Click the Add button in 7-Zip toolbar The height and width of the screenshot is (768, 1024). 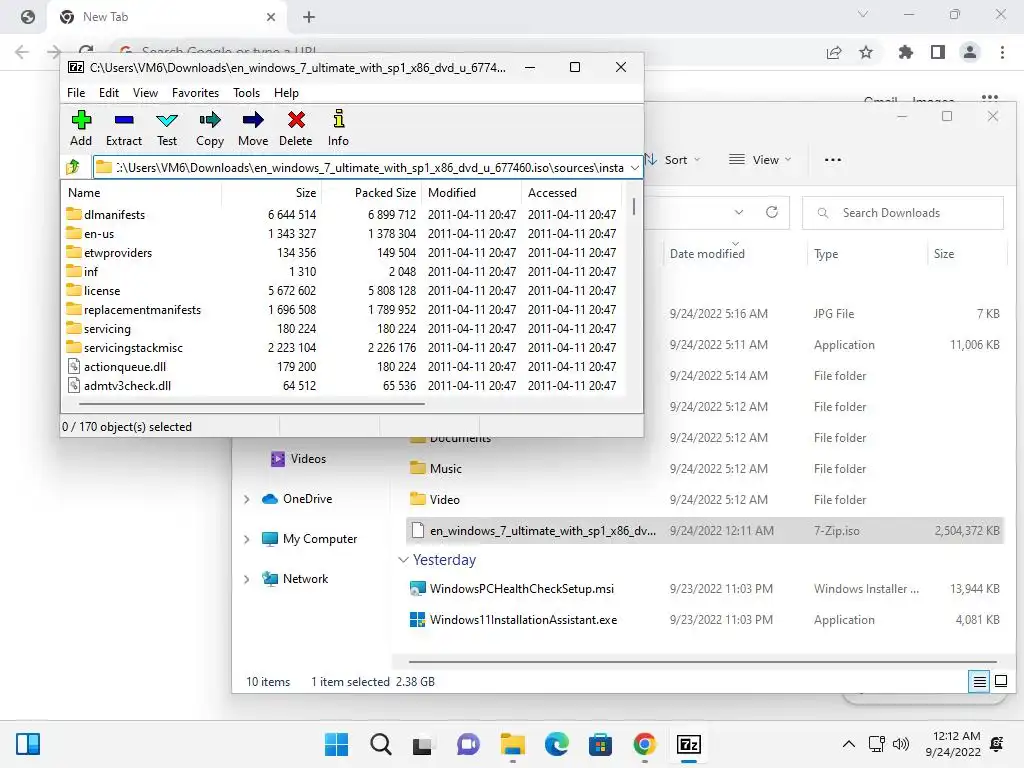[81, 129]
